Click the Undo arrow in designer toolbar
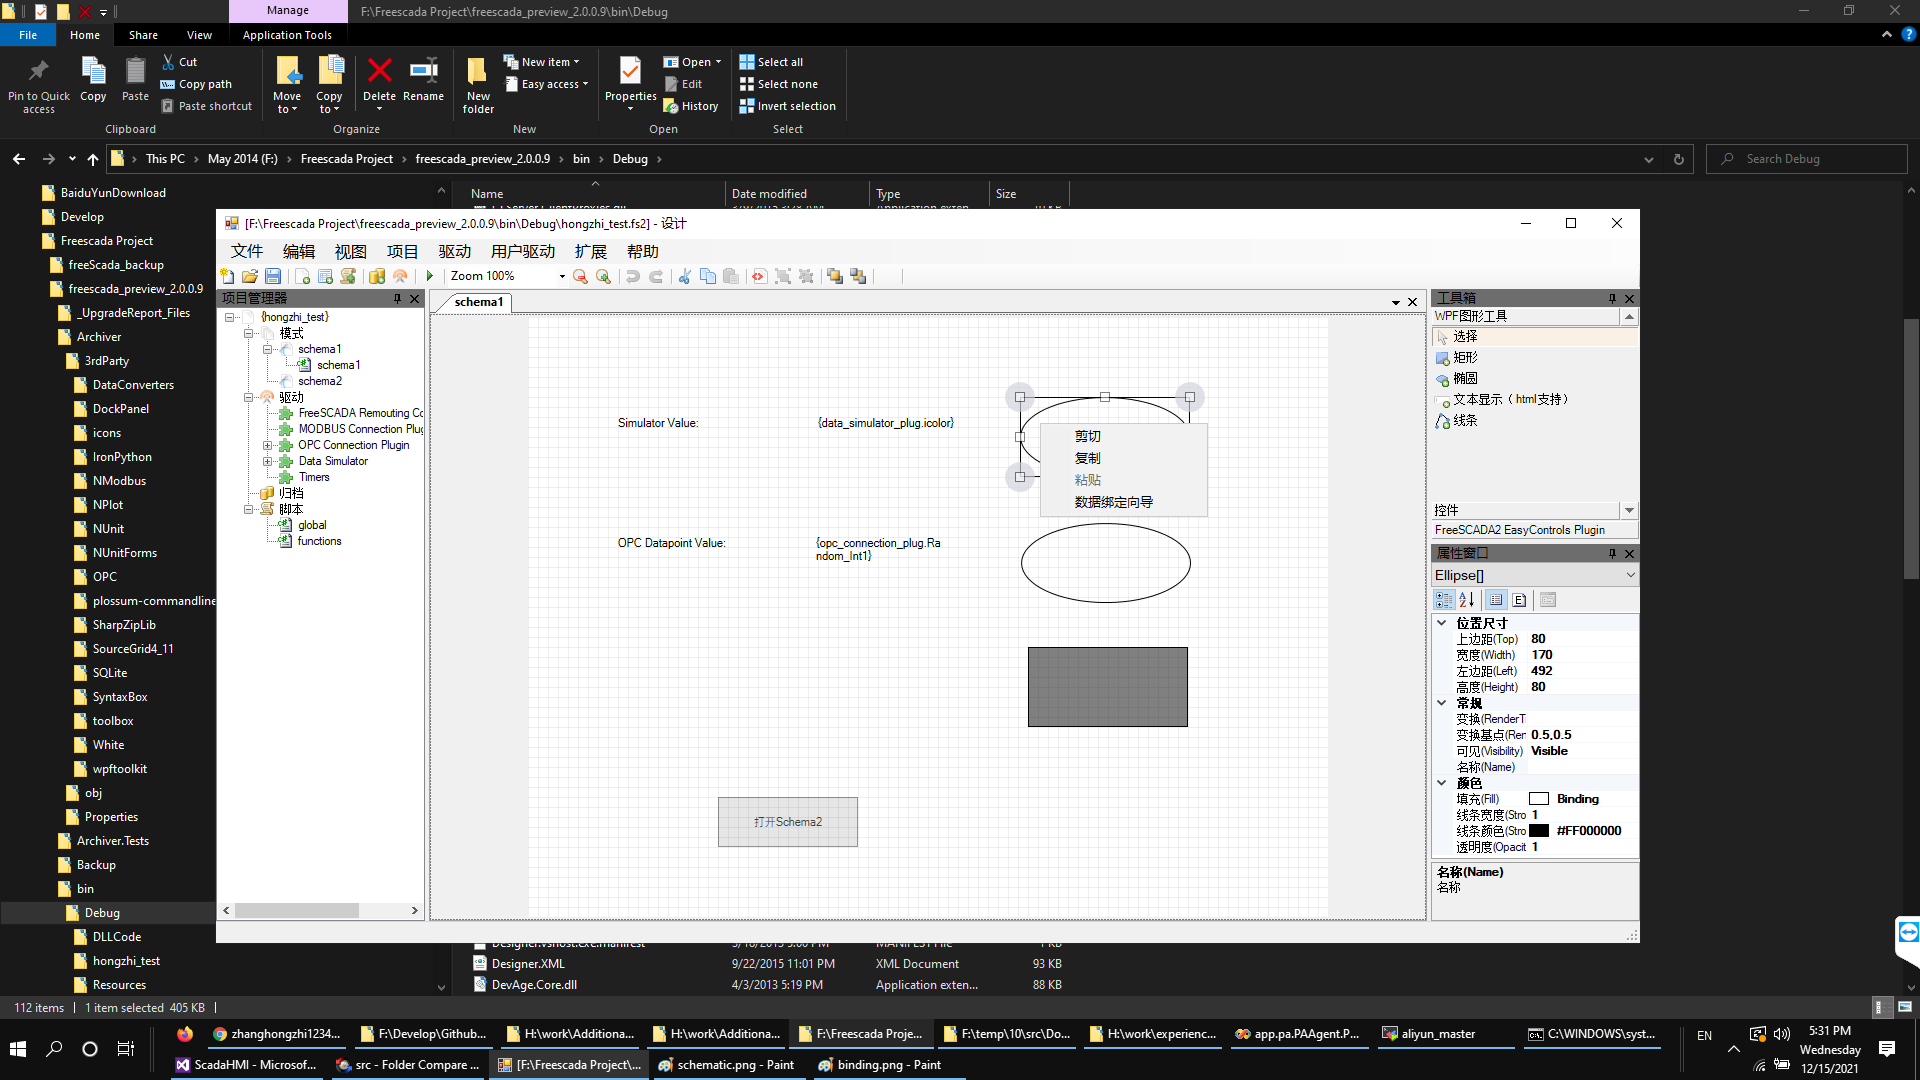The width and height of the screenshot is (1920, 1080). click(x=633, y=276)
